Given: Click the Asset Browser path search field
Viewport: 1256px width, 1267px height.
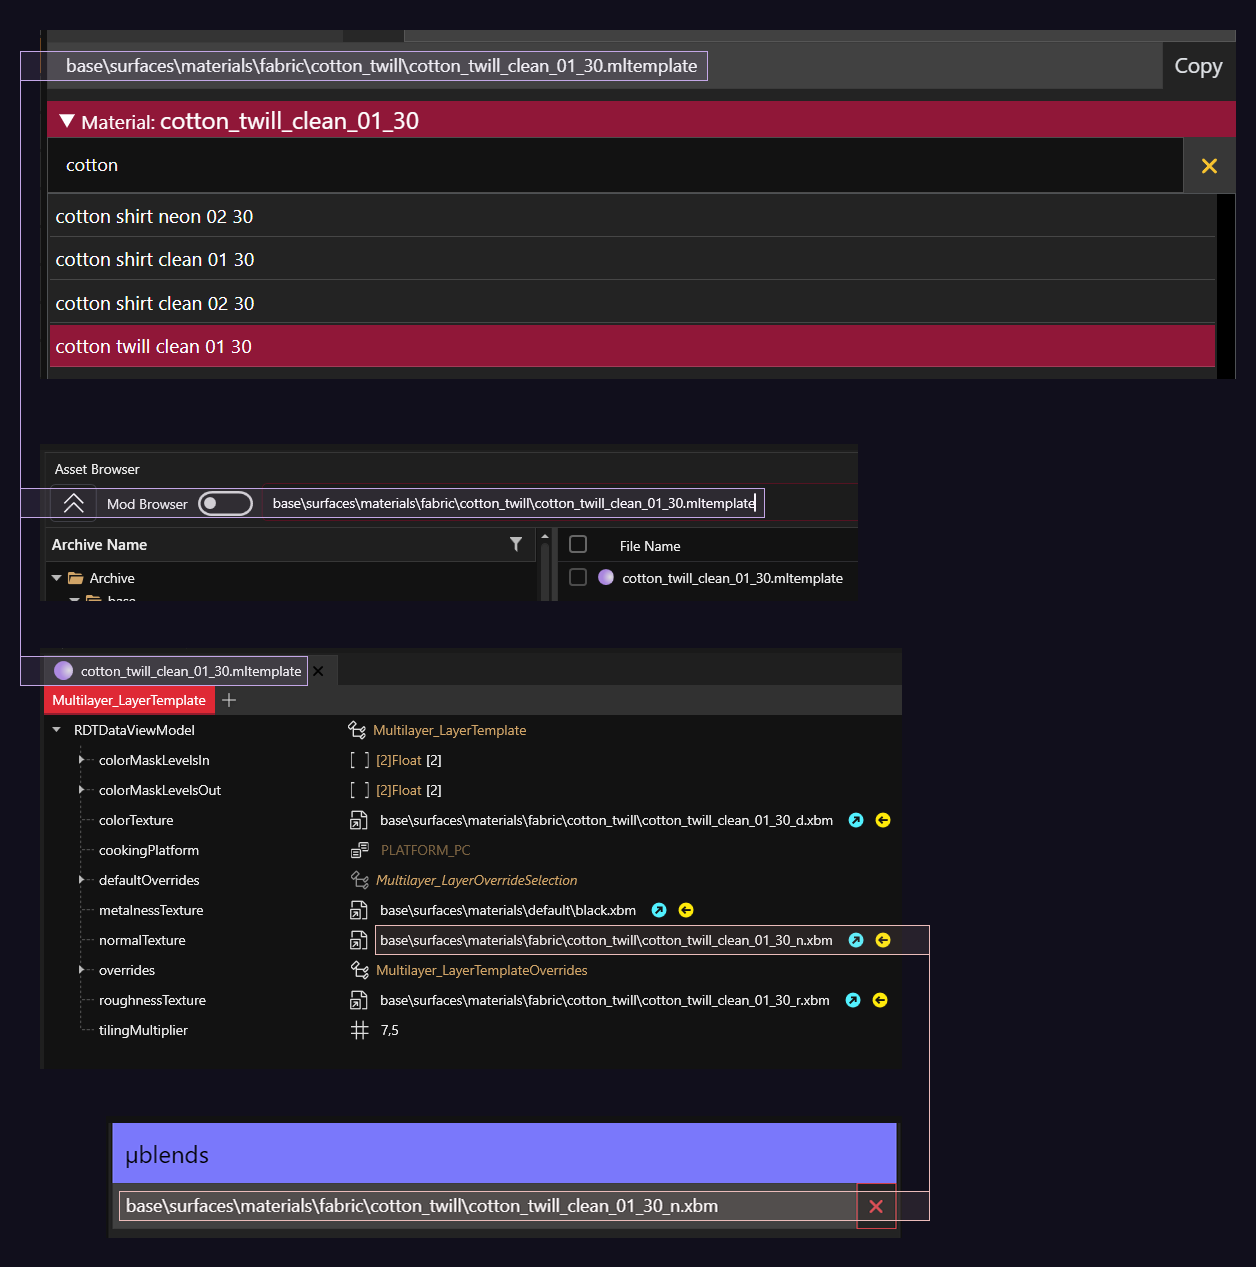Looking at the screenshot, I should (513, 503).
